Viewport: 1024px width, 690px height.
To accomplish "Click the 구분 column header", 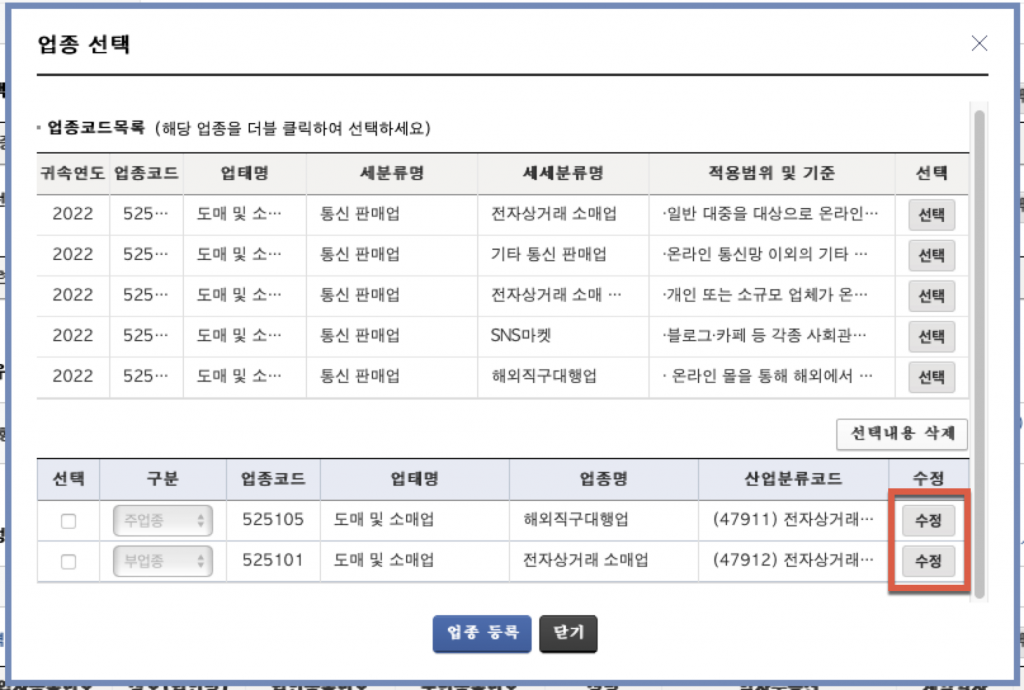I will point(163,478).
